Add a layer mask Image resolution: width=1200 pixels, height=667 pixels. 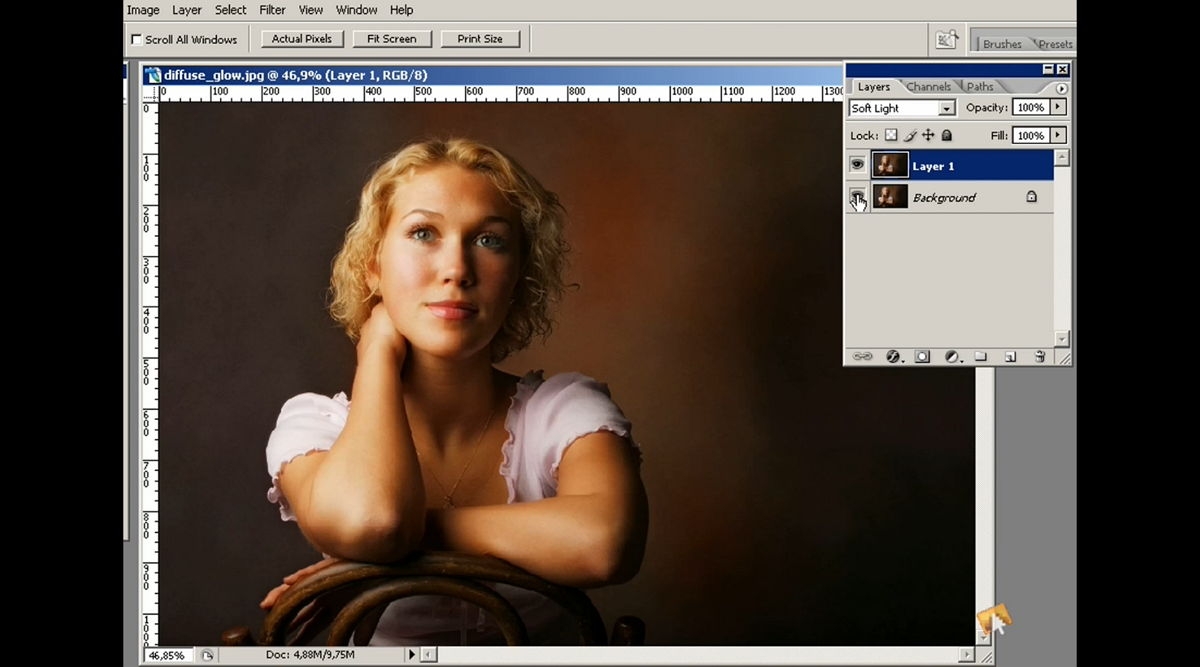[x=922, y=356]
